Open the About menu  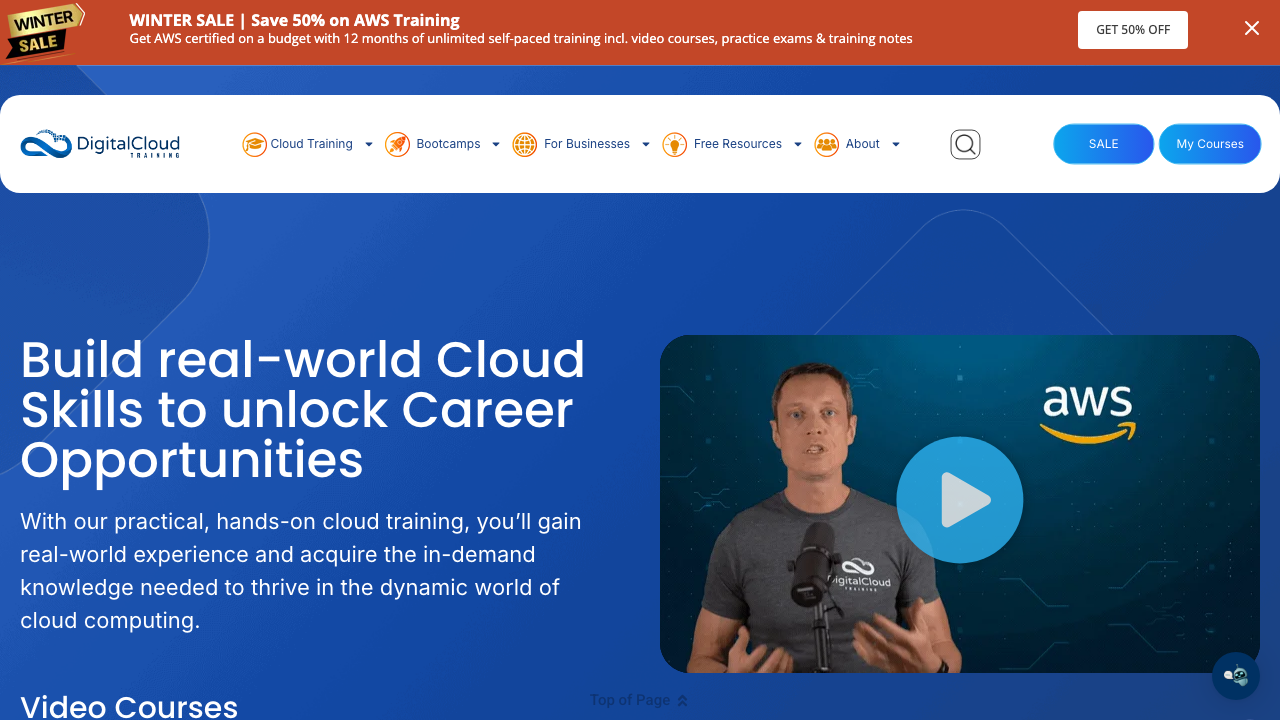862,144
